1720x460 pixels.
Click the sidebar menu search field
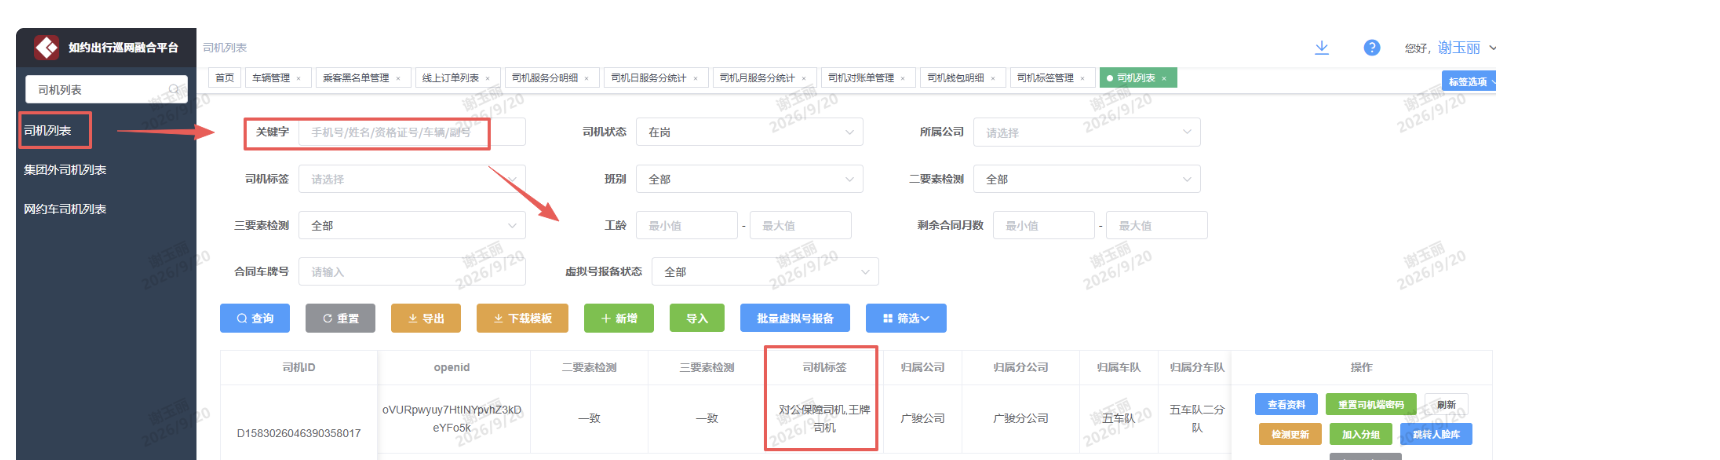pos(105,90)
